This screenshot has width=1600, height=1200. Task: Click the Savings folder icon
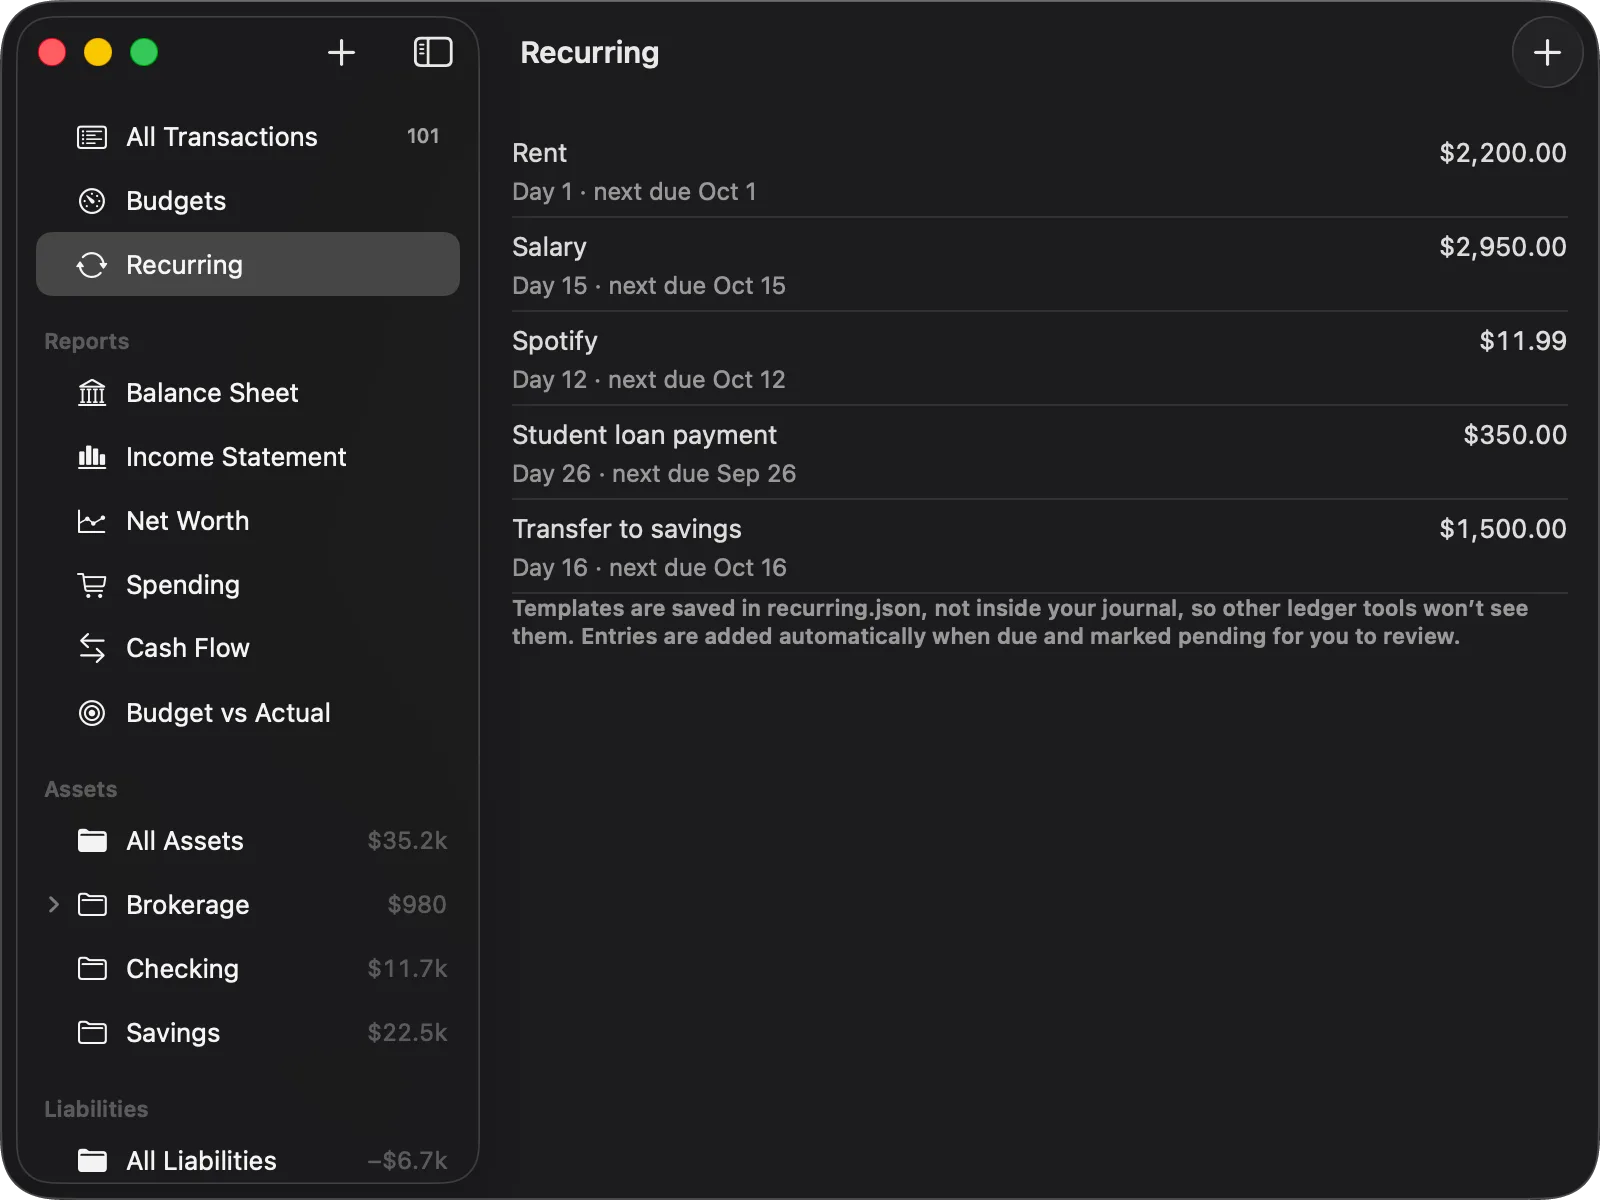pos(92,1033)
